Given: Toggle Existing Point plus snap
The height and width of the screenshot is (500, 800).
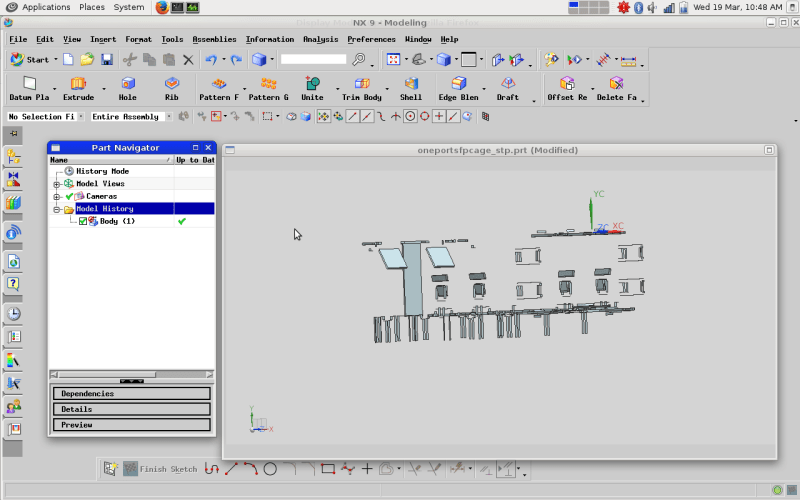Looking at the screenshot, I should click(x=439, y=117).
